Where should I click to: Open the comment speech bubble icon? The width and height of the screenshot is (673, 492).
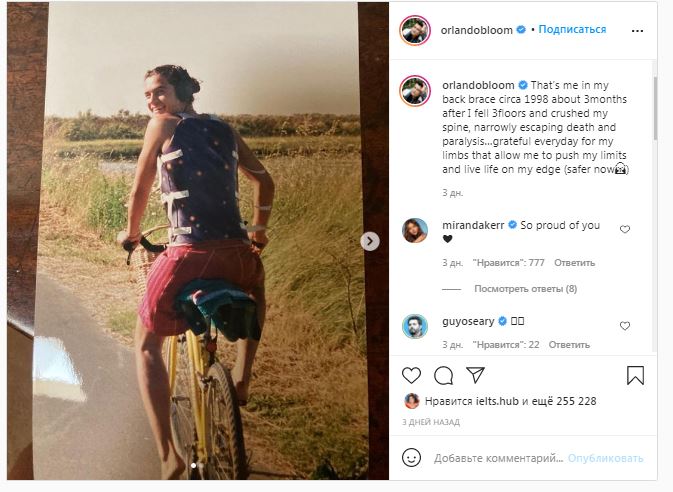pyautogui.click(x=444, y=376)
